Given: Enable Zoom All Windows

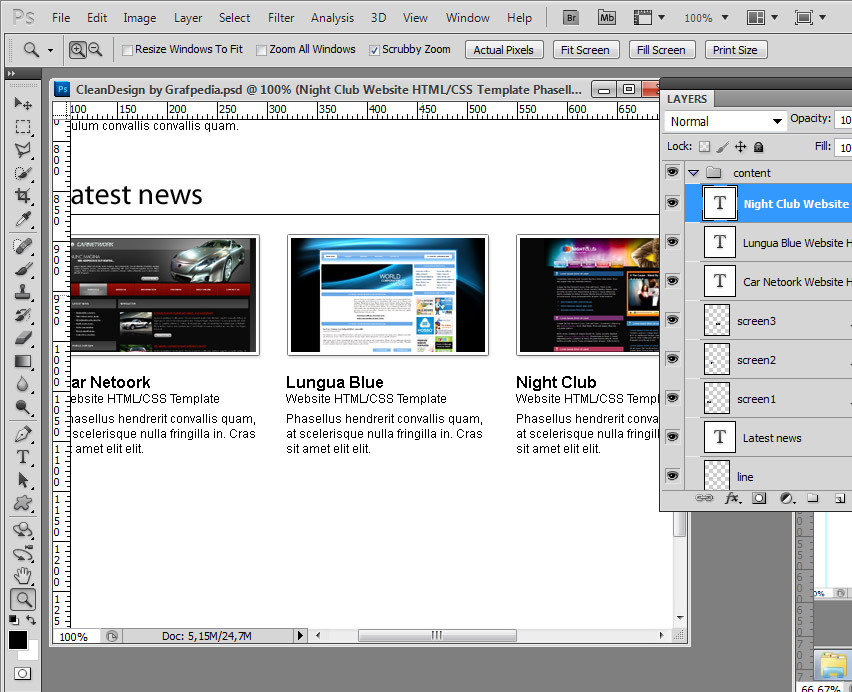Looking at the screenshot, I should [x=261, y=51].
